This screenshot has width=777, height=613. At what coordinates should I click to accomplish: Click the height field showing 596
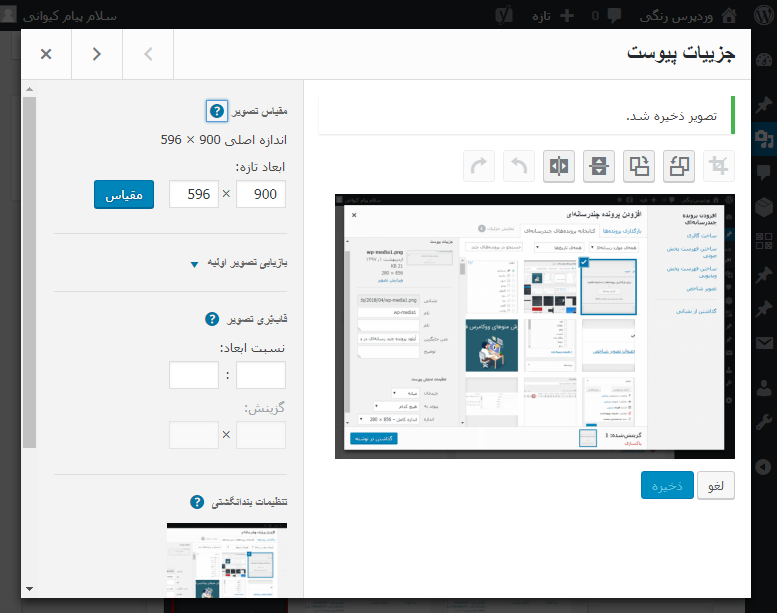click(194, 194)
